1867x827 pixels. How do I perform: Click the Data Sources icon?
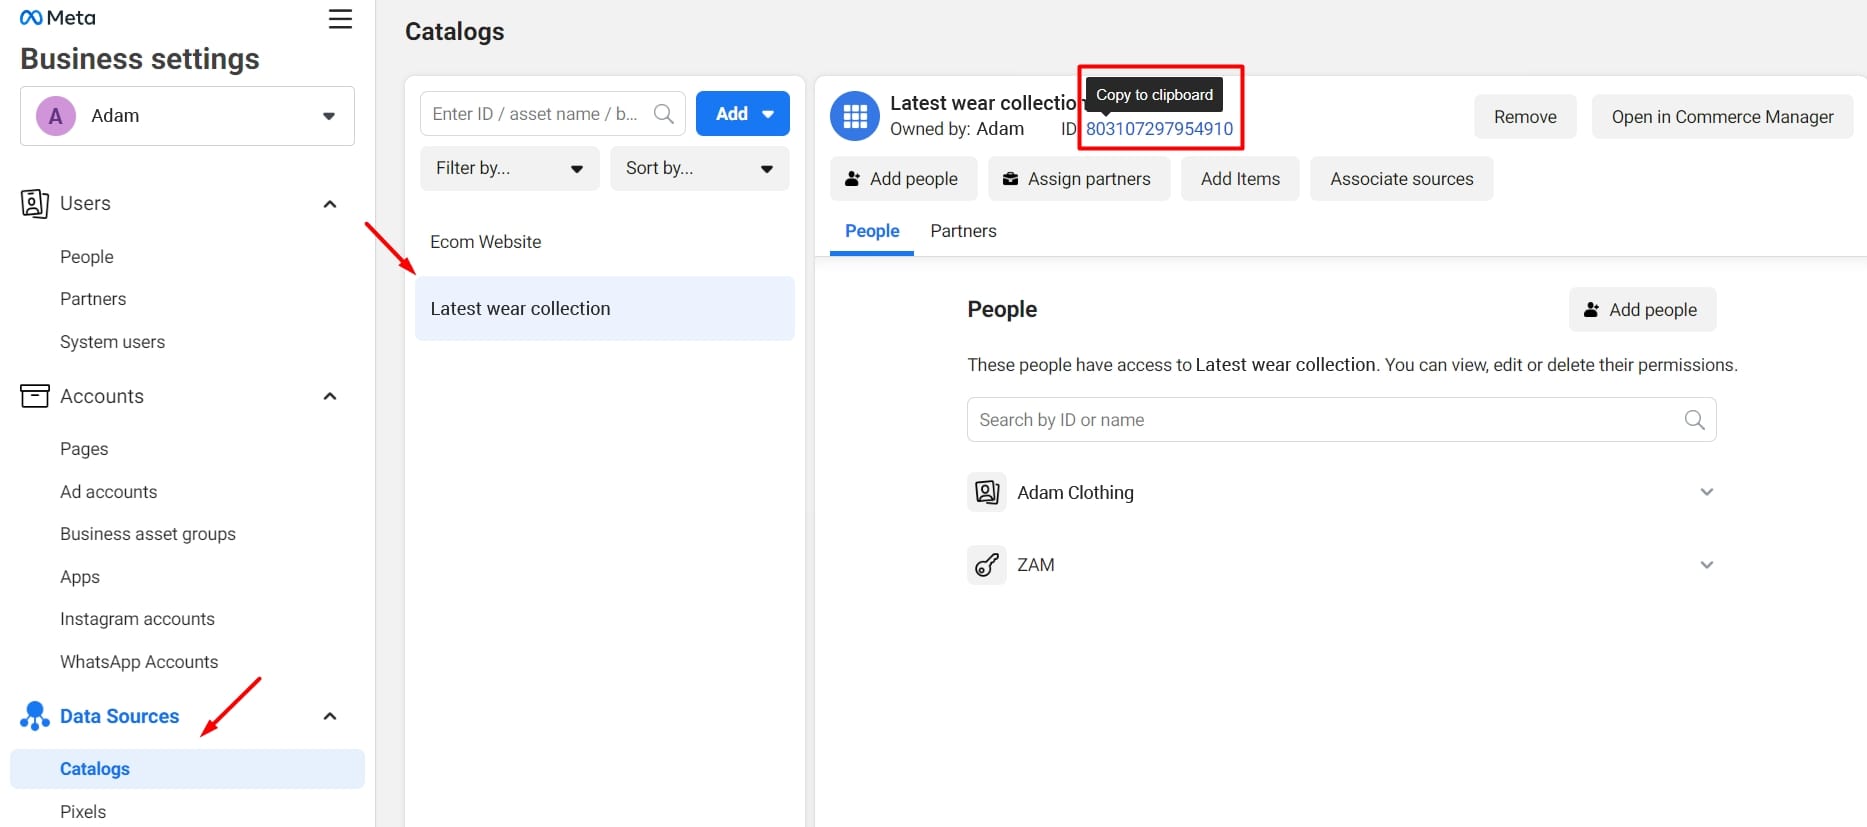[35, 716]
